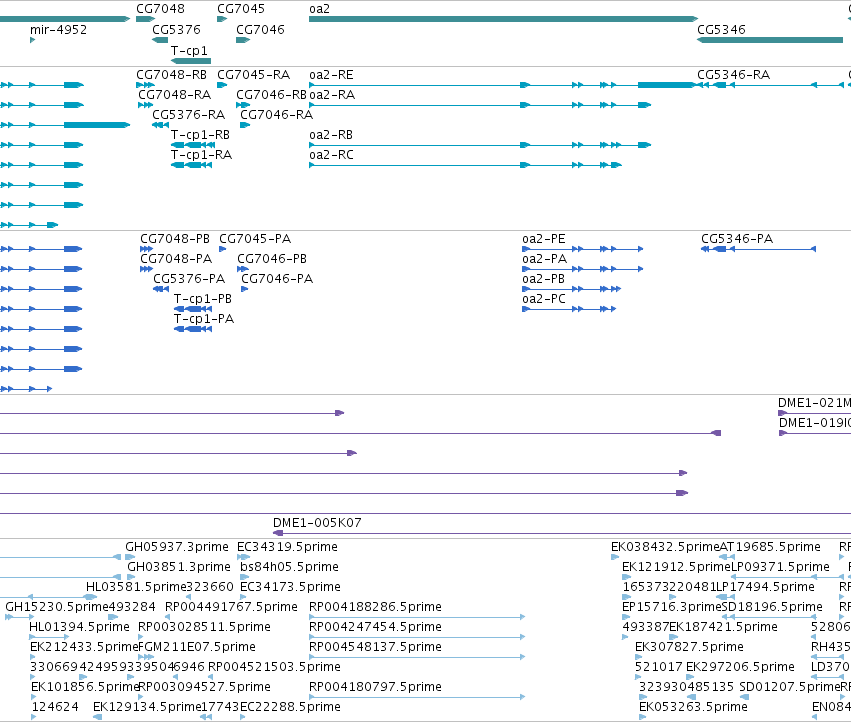Click the EK307827.5prime EST label
The width and height of the screenshot is (851, 722).
[689, 647]
